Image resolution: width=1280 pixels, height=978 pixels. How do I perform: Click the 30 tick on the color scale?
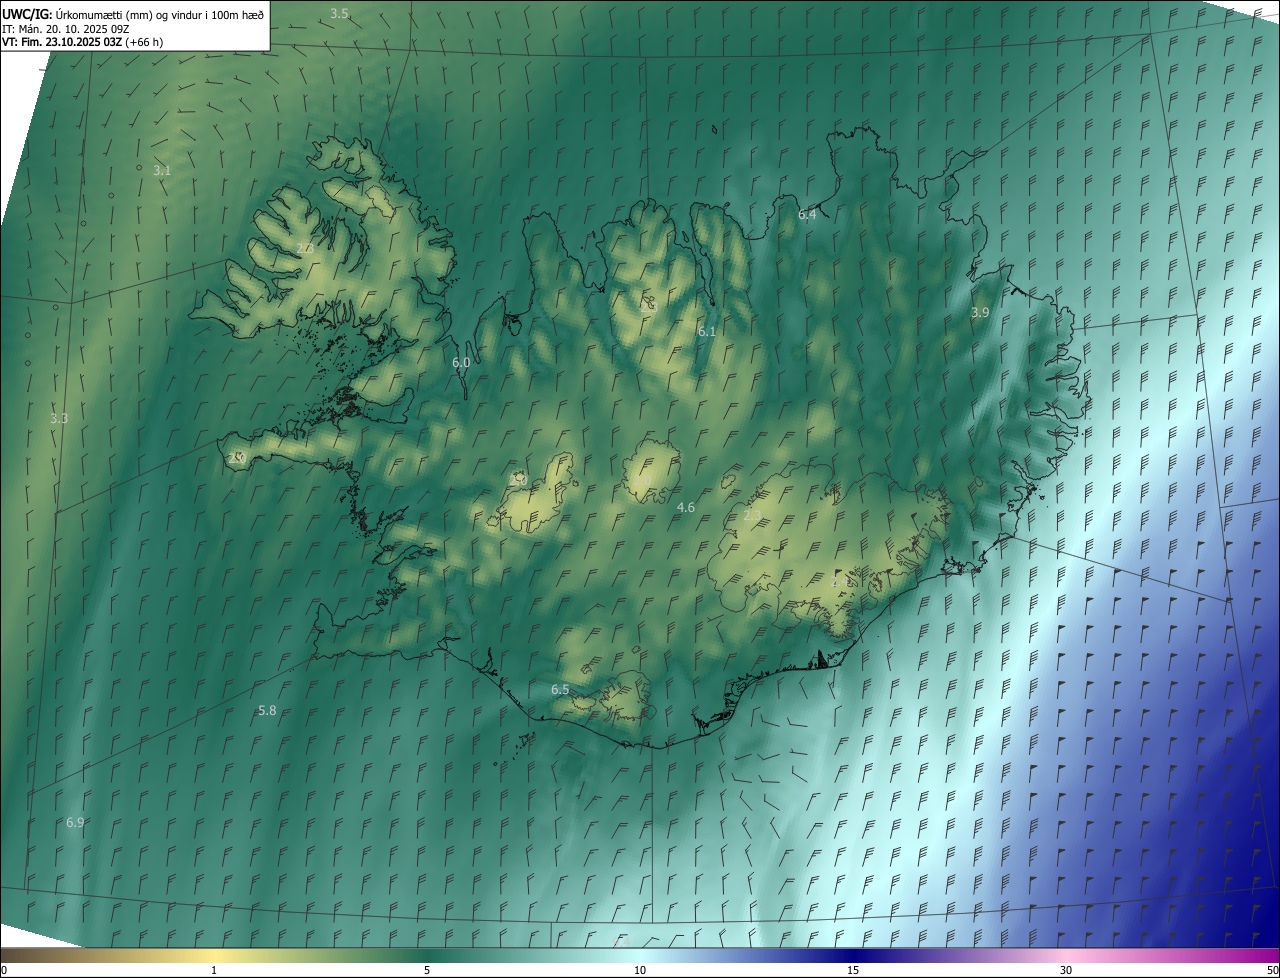(1066, 970)
